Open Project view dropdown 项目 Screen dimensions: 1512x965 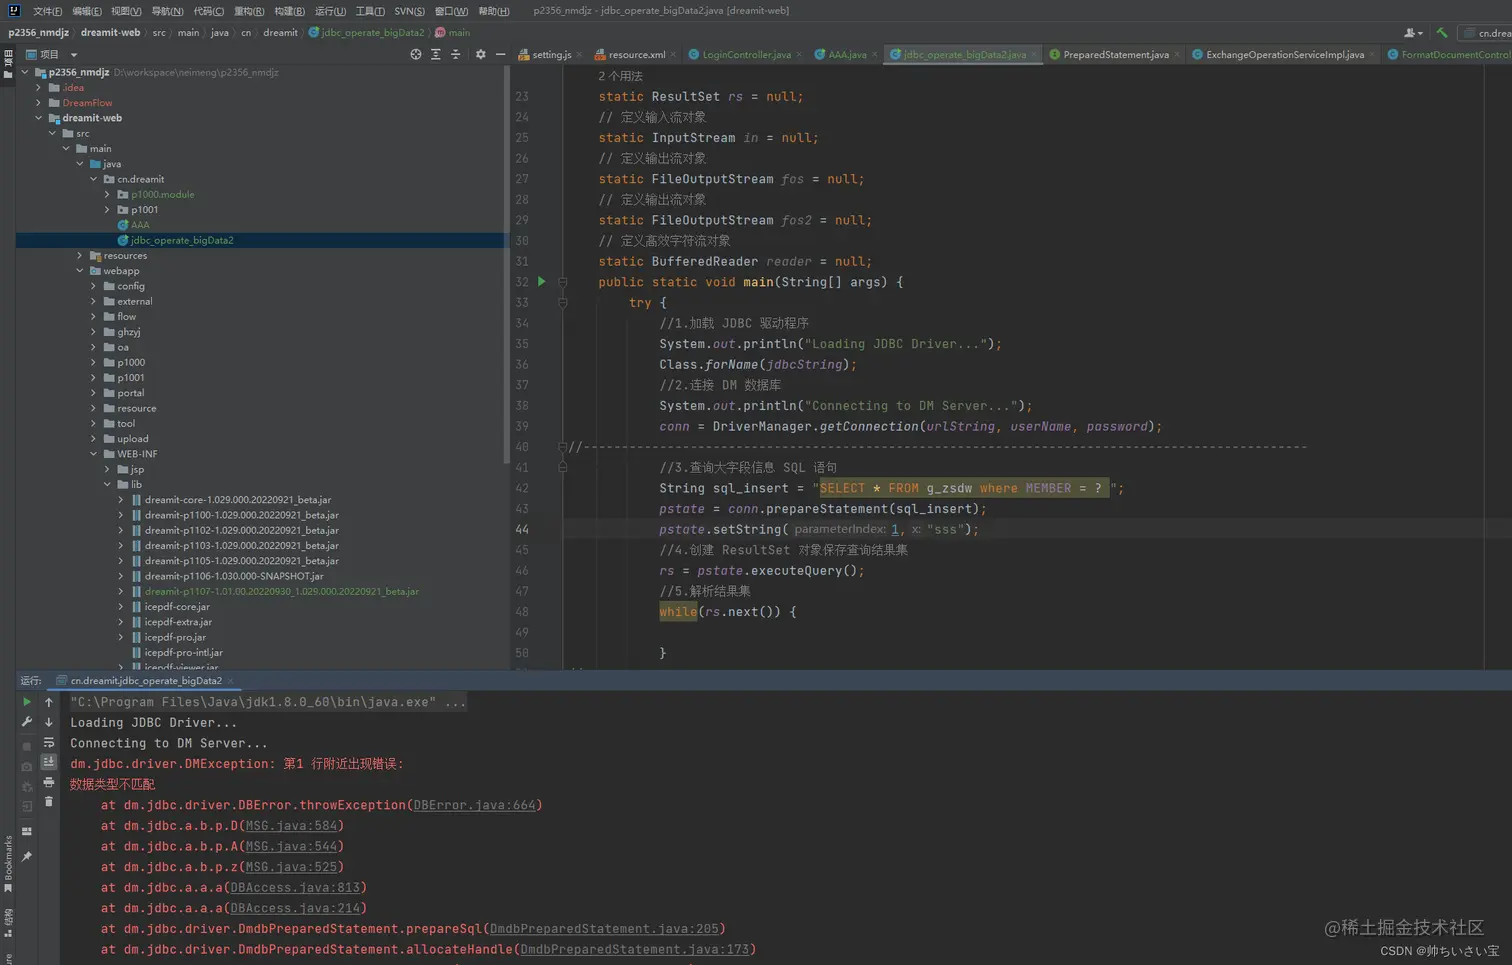tap(51, 55)
